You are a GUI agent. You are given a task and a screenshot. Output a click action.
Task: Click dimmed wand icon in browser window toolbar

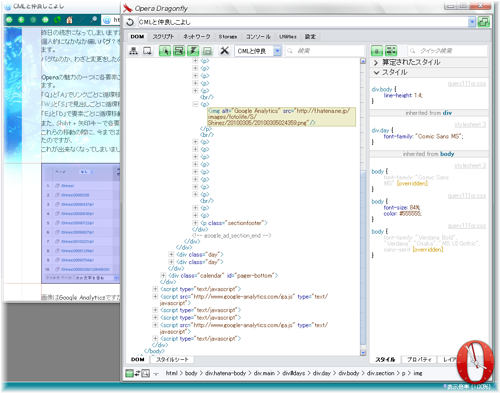tap(82, 20)
